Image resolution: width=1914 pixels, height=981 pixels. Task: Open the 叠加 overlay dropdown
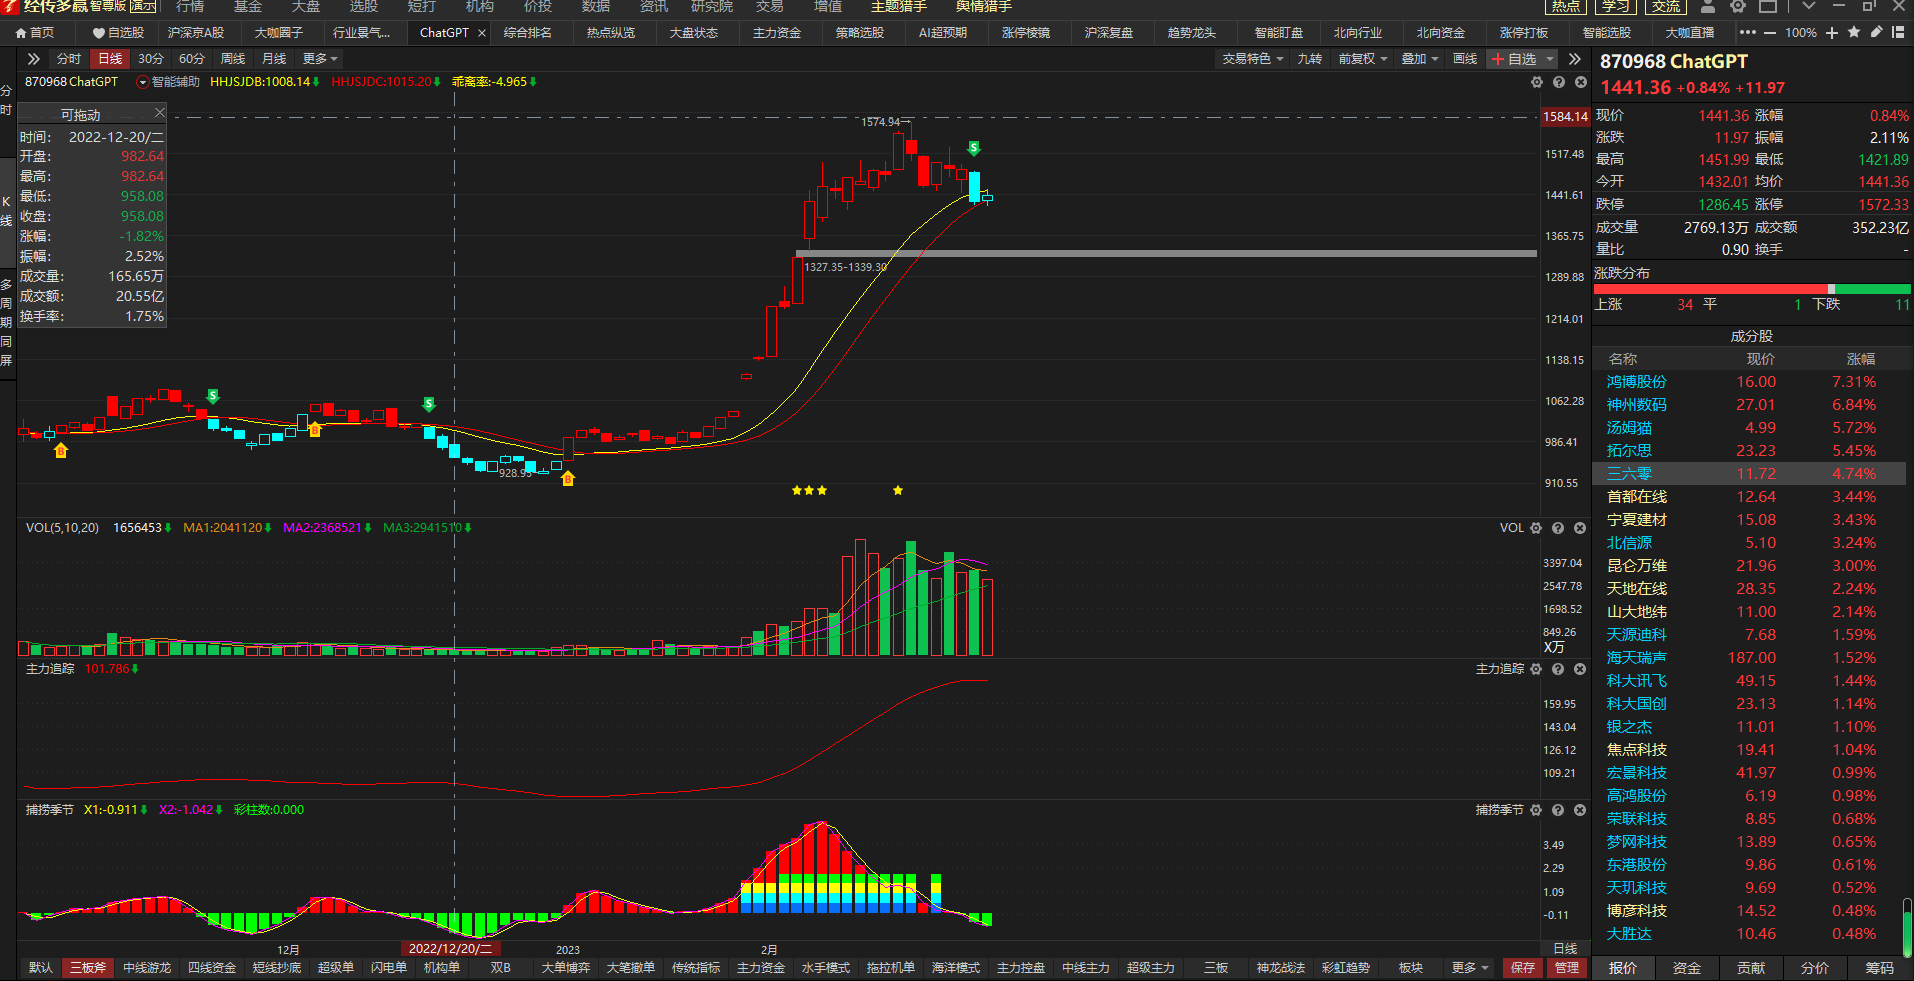(1419, 59)
